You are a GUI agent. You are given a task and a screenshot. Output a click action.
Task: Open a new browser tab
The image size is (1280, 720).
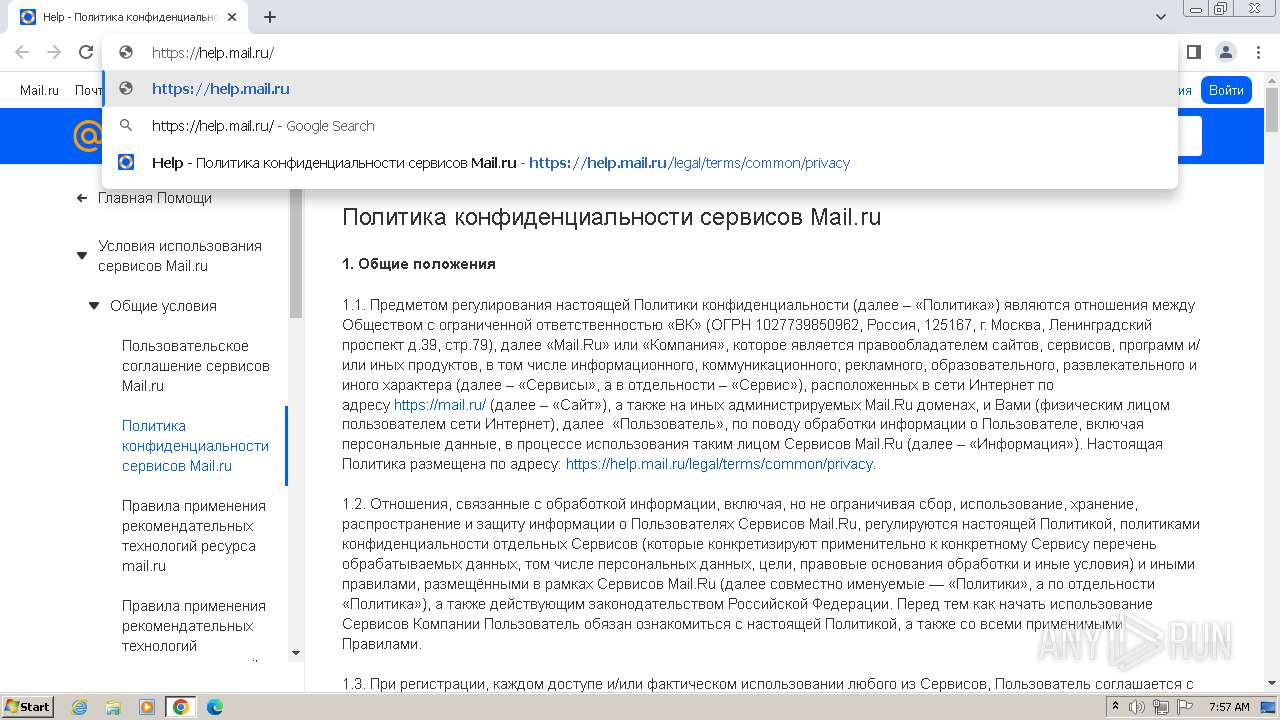coord(270,17)
